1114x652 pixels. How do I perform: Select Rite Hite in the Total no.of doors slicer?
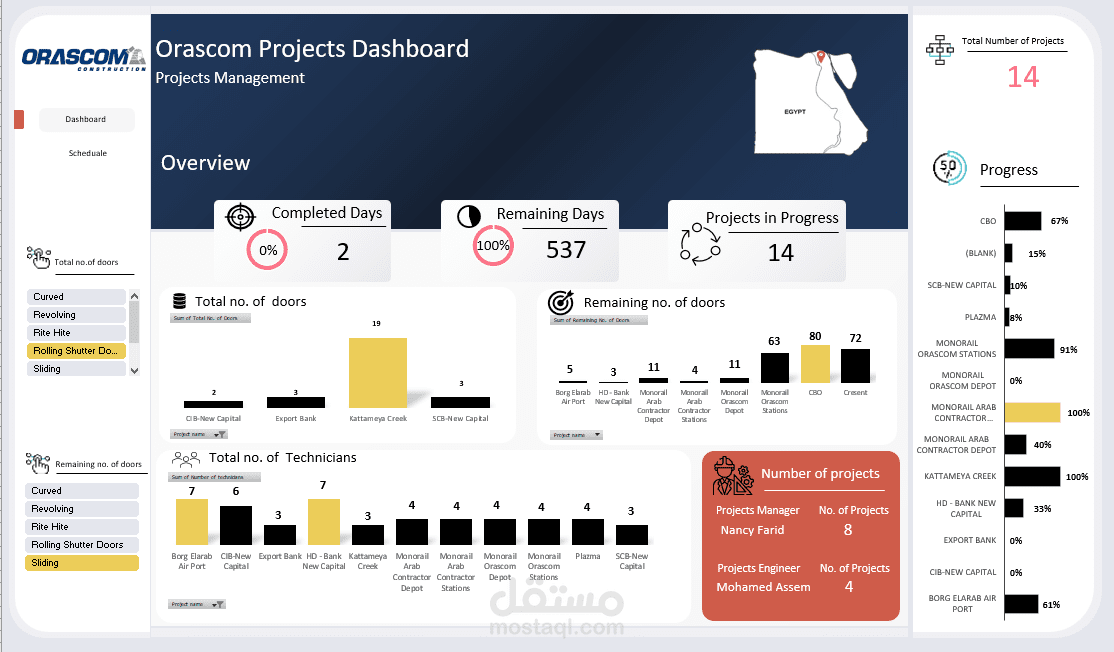76,332
